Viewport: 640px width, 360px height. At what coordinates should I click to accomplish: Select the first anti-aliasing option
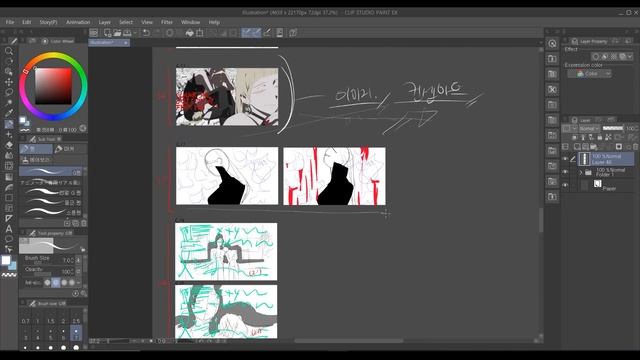47,282
